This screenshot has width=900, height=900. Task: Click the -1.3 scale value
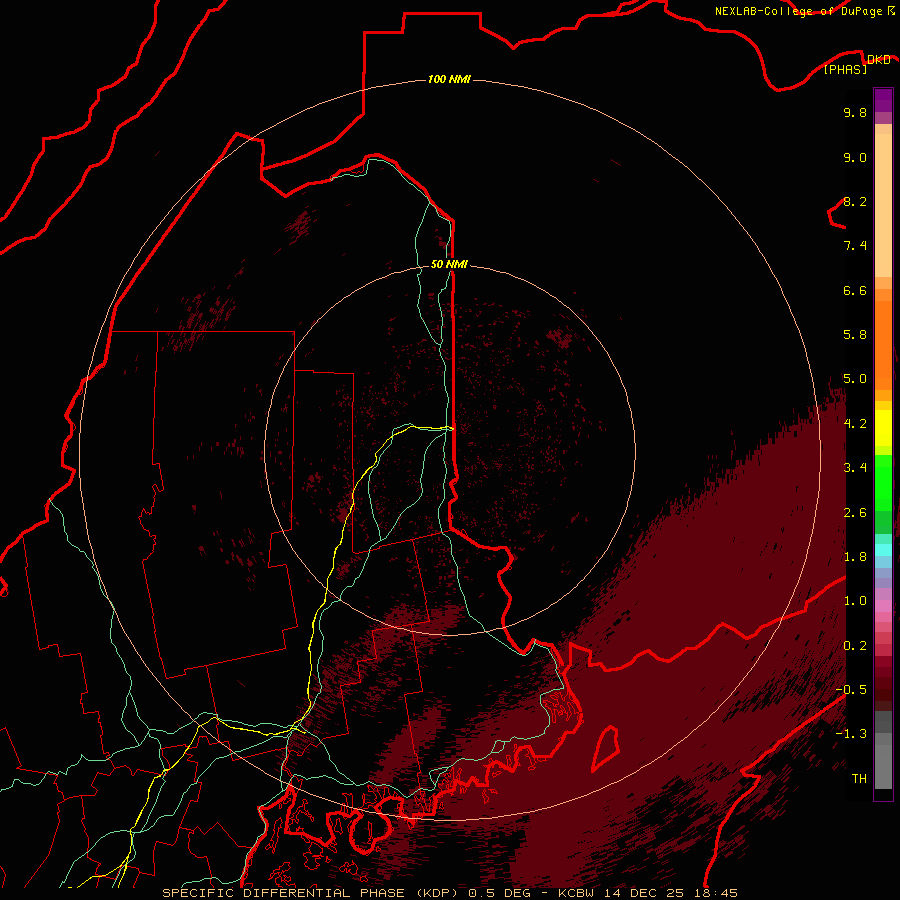[851, 734]
